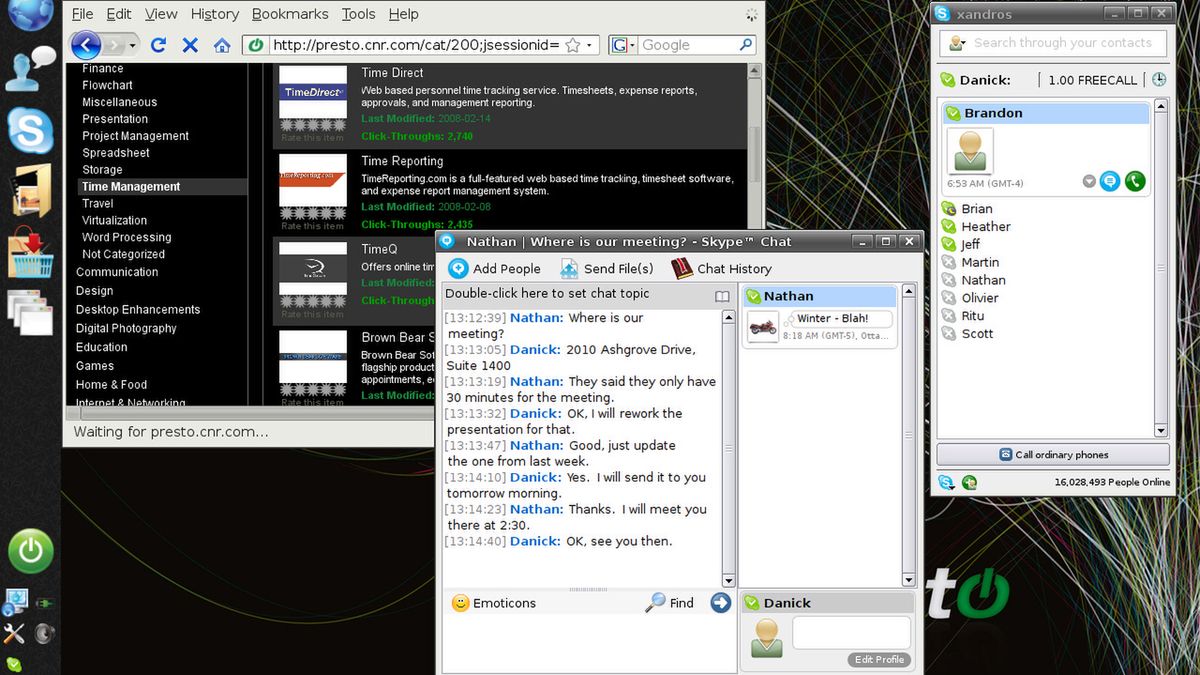Change Danick's status icon in Skype window
The width and height of the screenshot is (1200, 675).
click(947, 80)
